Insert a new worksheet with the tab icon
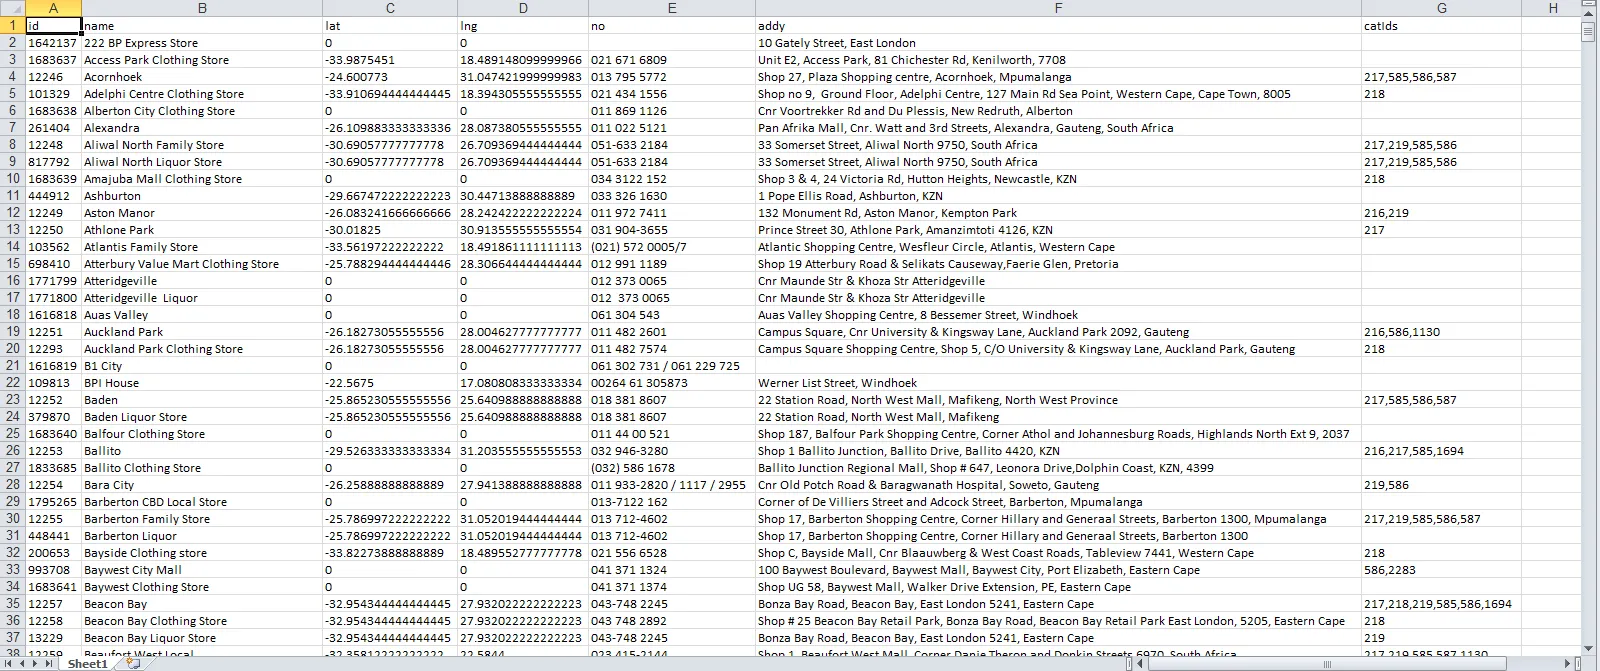 click(133, 664)
